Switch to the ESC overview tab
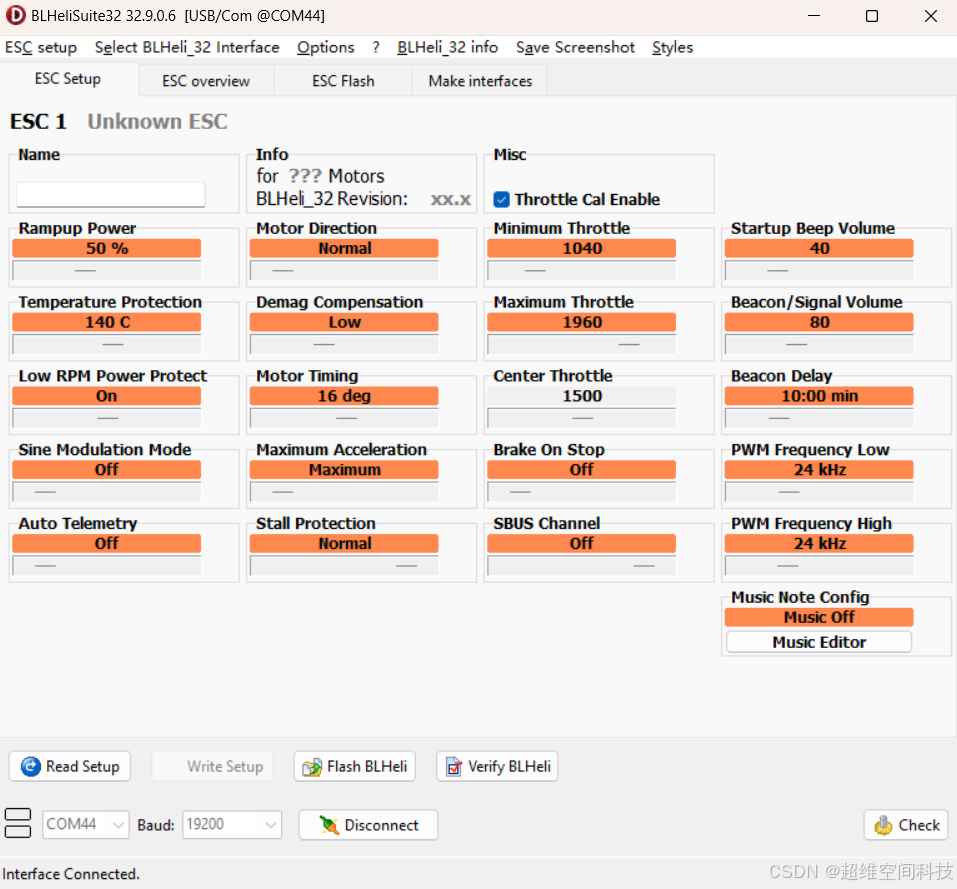This screenshot has width=957, height=889. click(206, 81)
